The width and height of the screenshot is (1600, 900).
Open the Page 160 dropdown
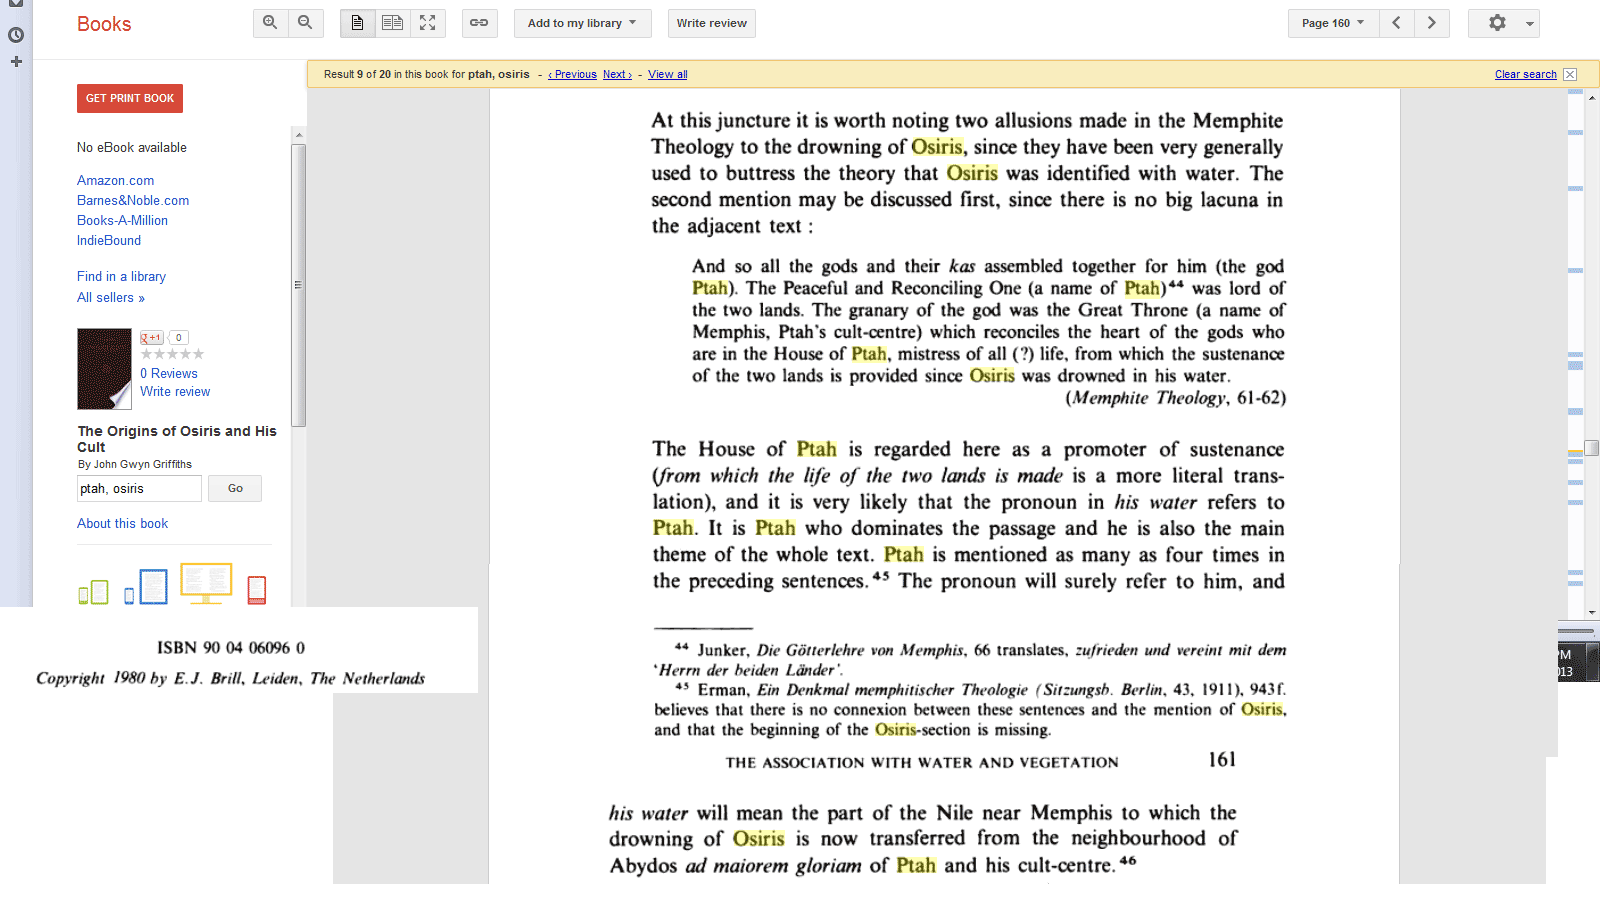pyautogui.click(x=1332, y=23)
